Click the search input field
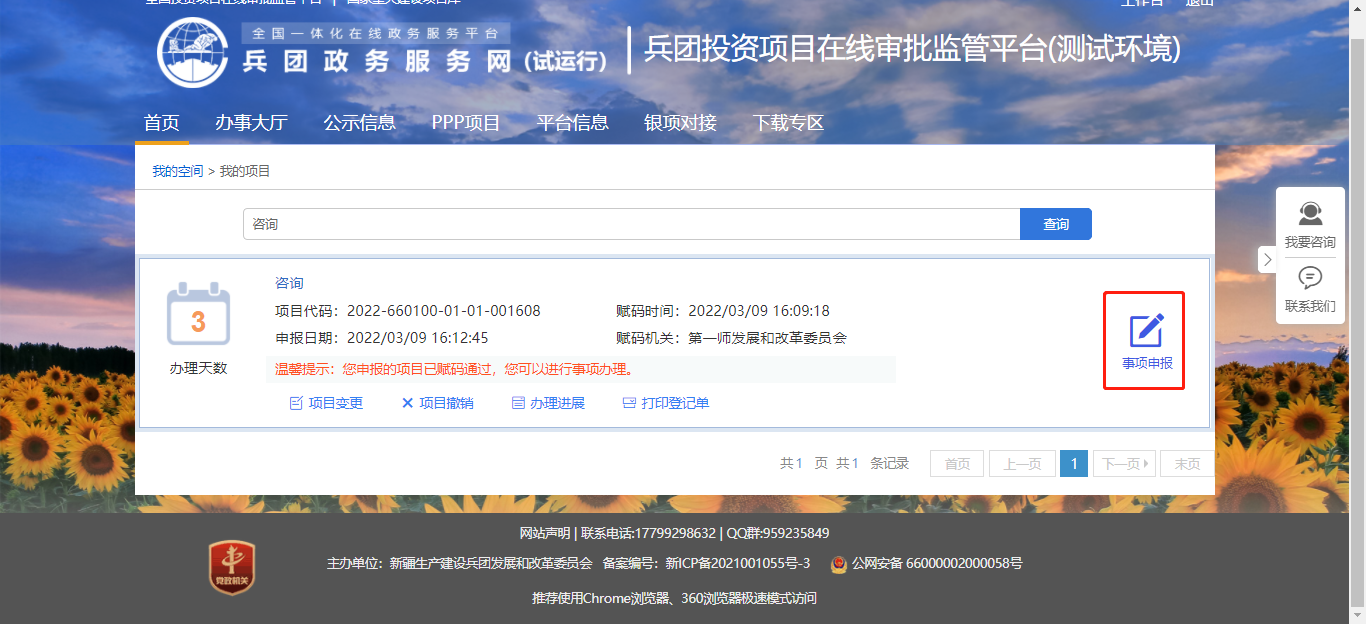The height and width of the screenshot is (624, 1366). (630, 224)
